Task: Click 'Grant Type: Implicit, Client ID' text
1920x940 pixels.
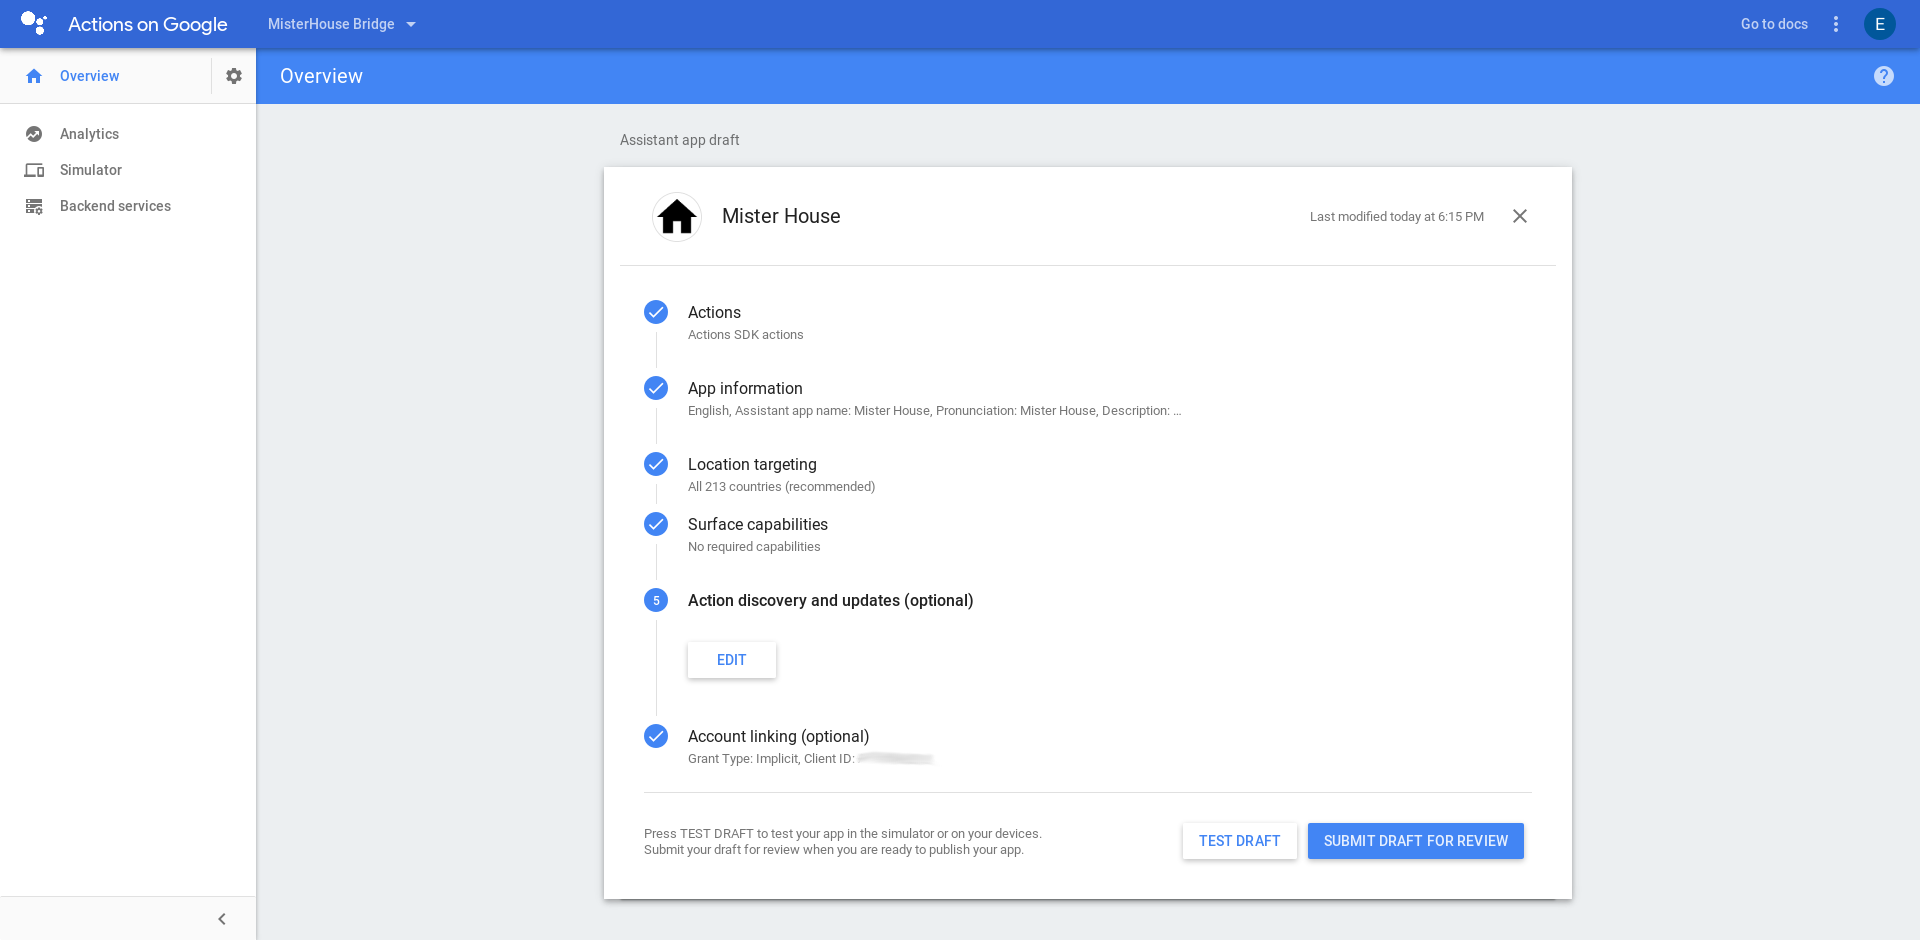Action: (771, 759)
